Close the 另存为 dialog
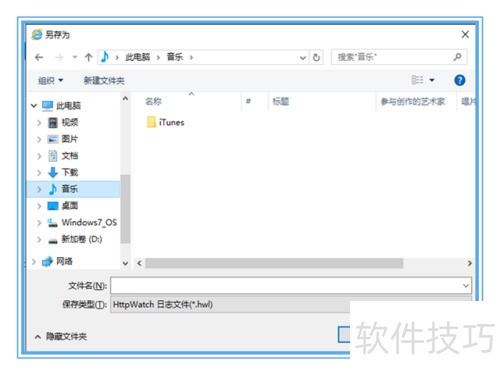500x375 pixels. 465,34
